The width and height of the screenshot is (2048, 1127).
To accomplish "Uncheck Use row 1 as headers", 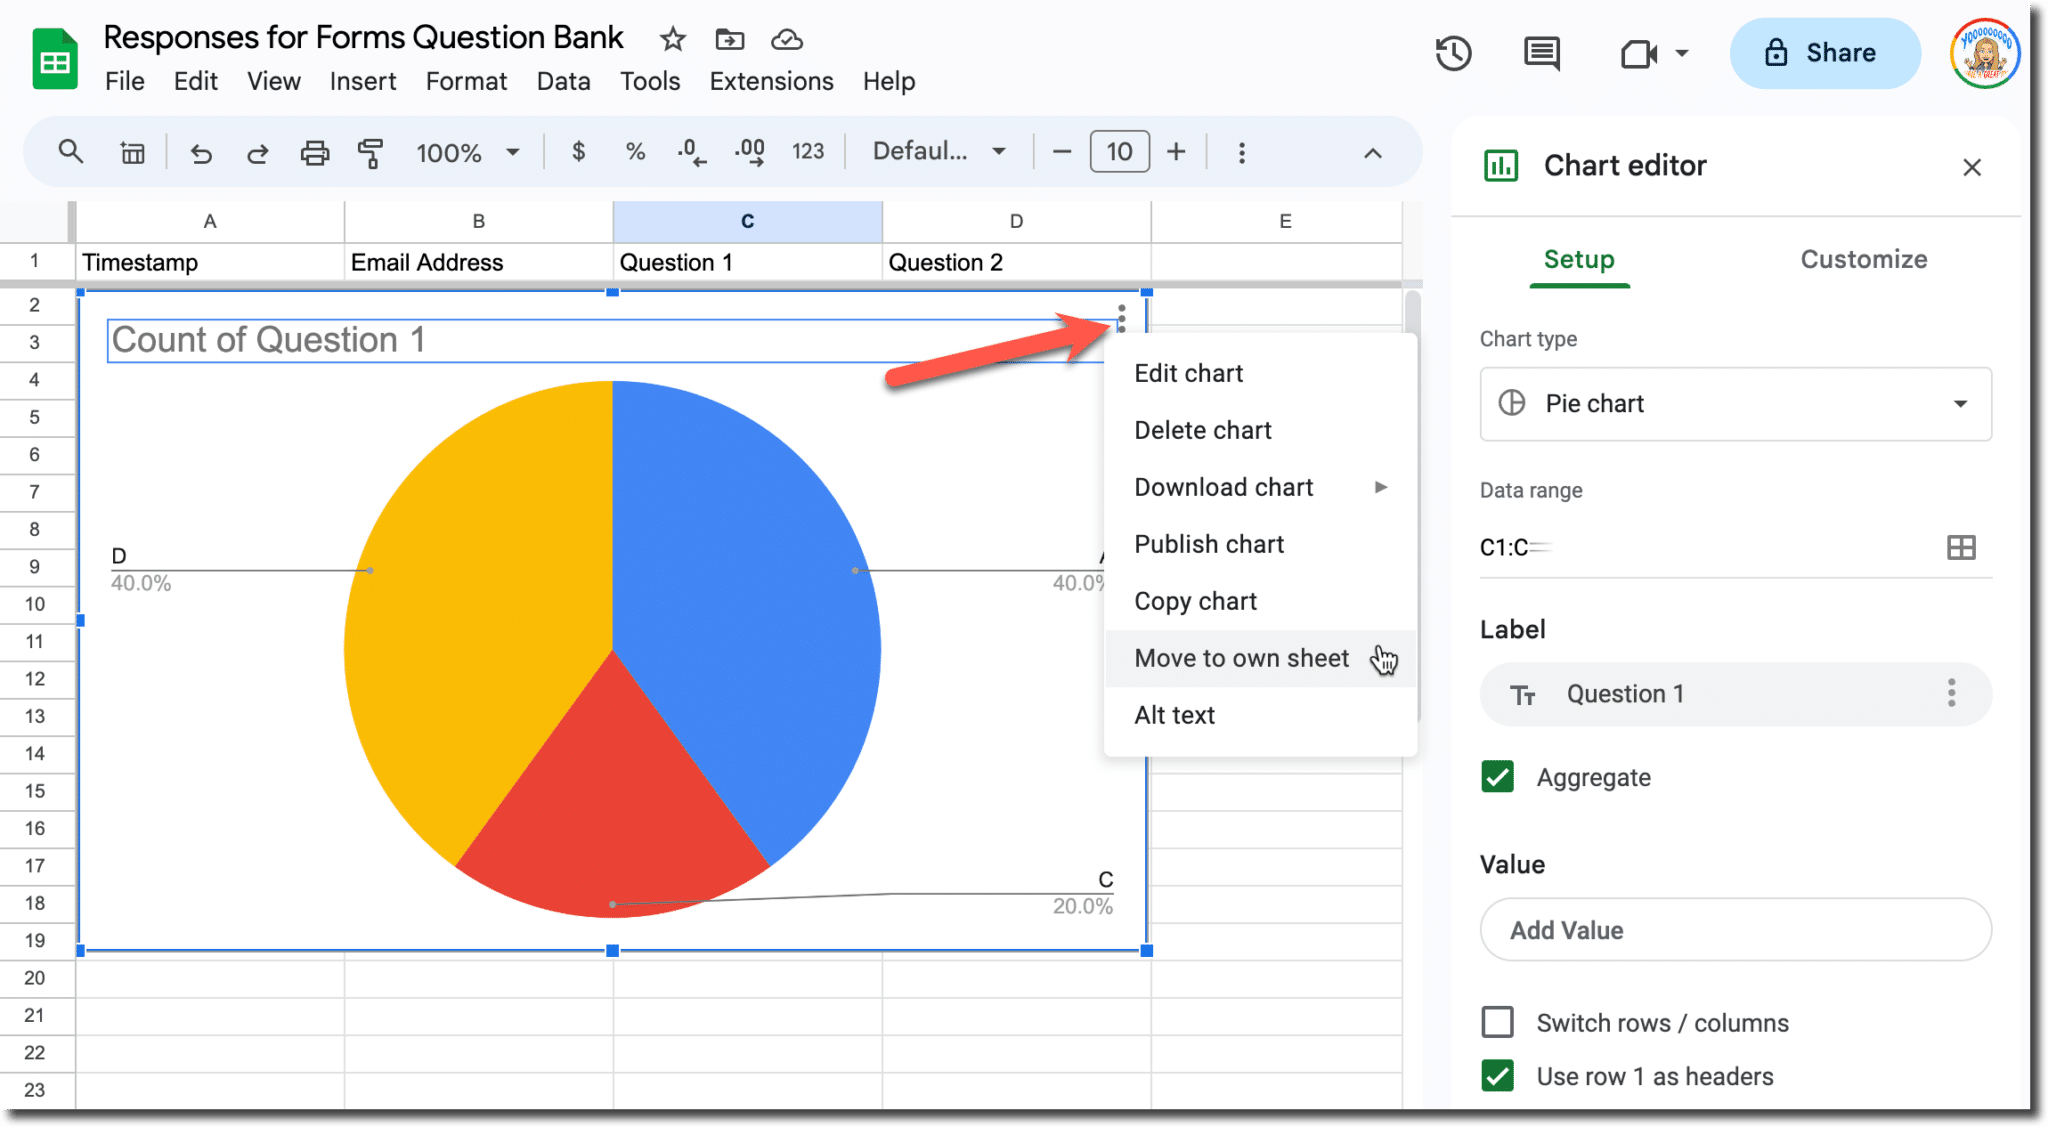I will tap(1497, 1076).
